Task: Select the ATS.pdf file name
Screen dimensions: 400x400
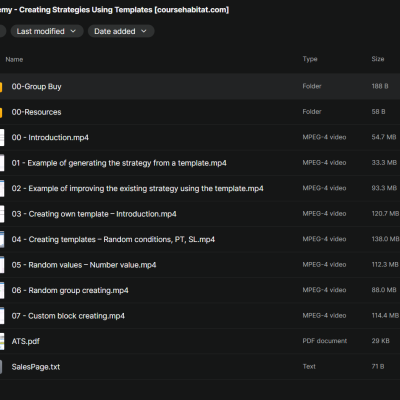Action: (26, 341)
